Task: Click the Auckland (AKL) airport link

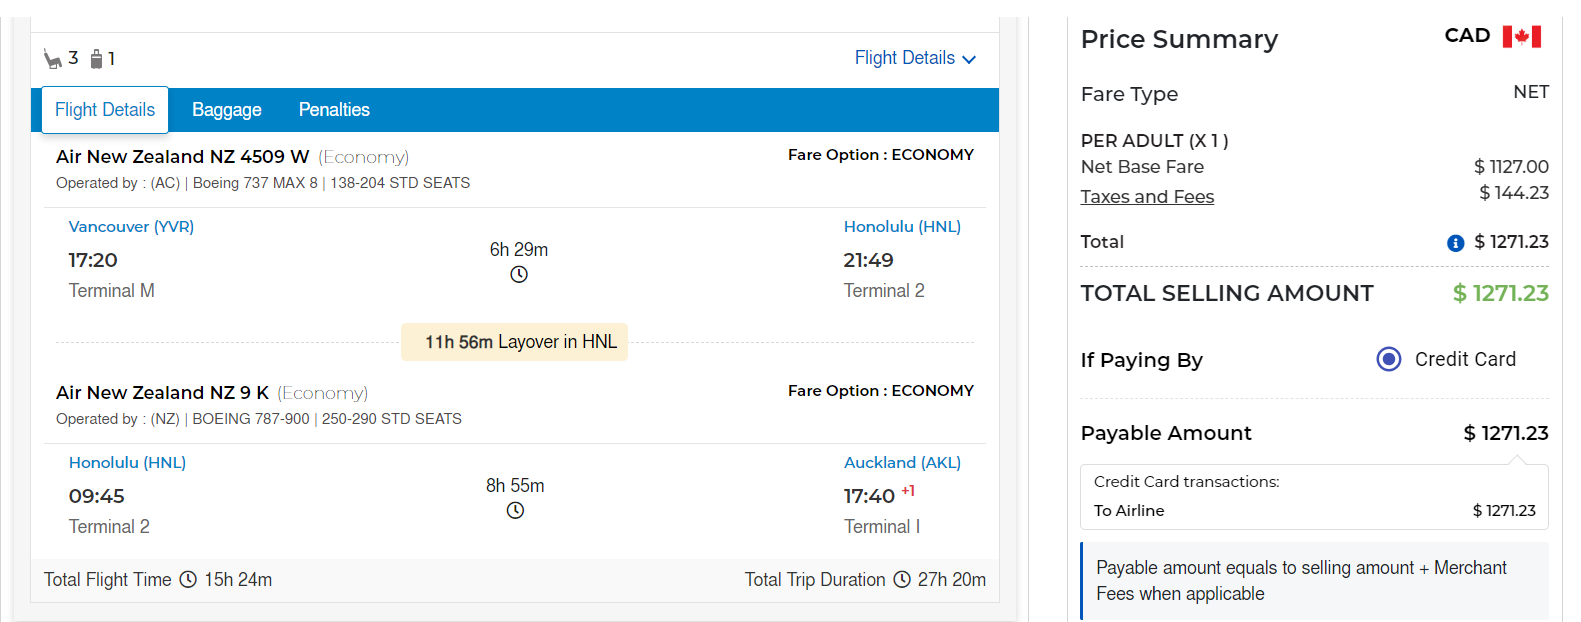Action: pos(902,463)
